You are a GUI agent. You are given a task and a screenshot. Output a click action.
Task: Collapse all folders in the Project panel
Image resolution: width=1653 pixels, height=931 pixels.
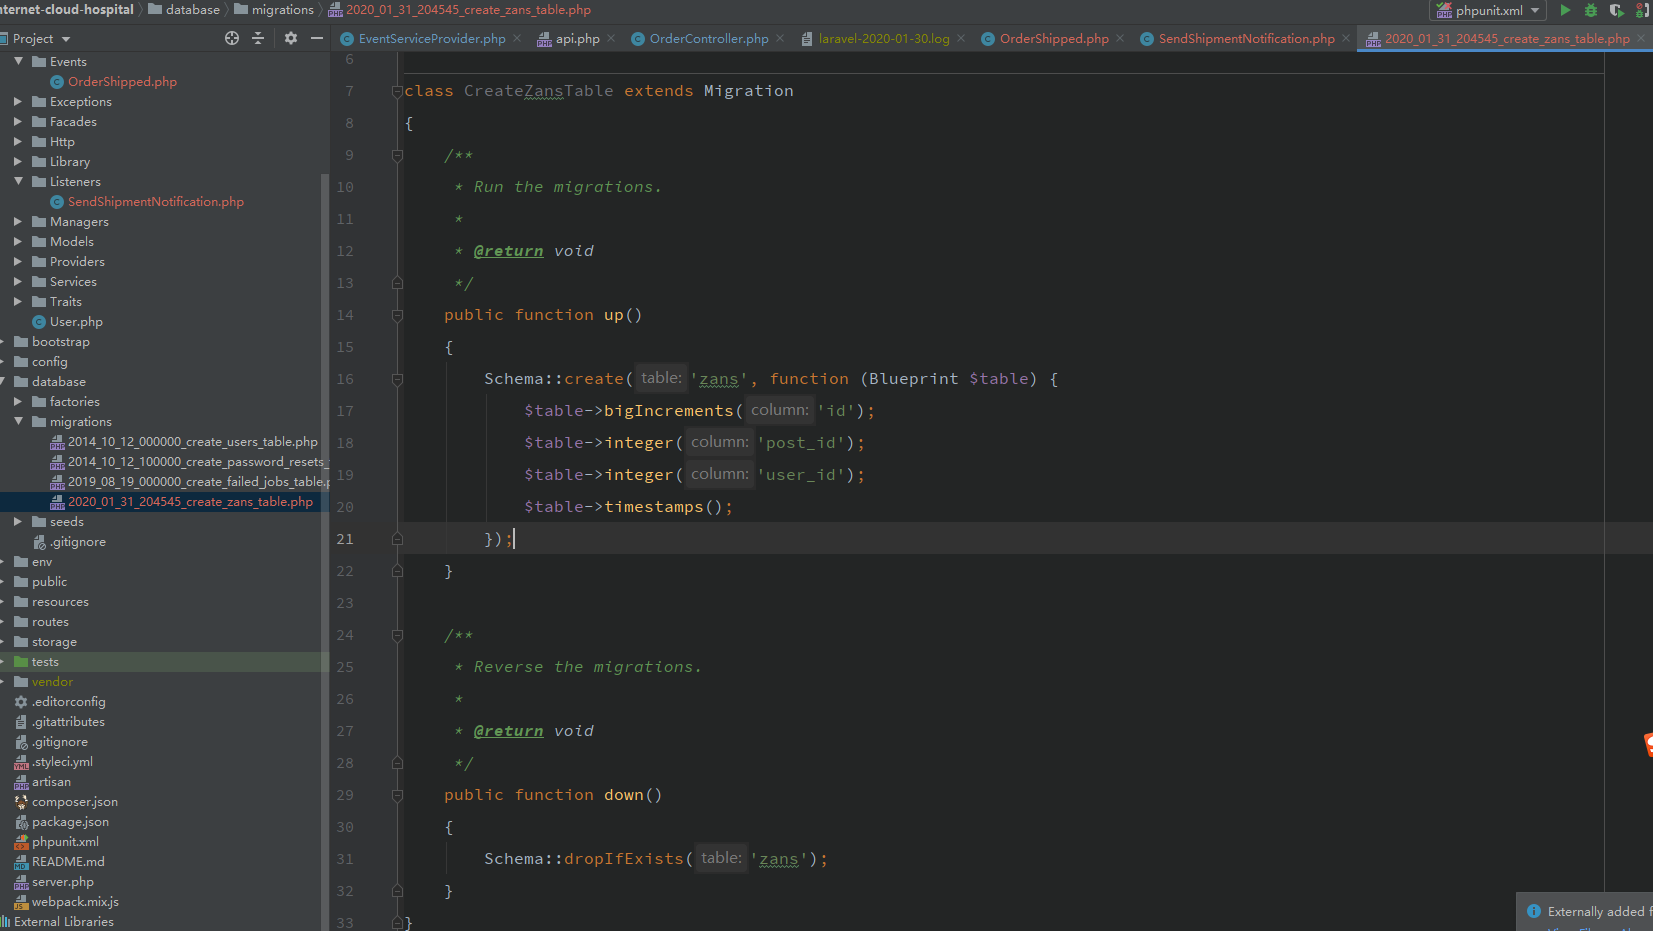click(258, 38)
